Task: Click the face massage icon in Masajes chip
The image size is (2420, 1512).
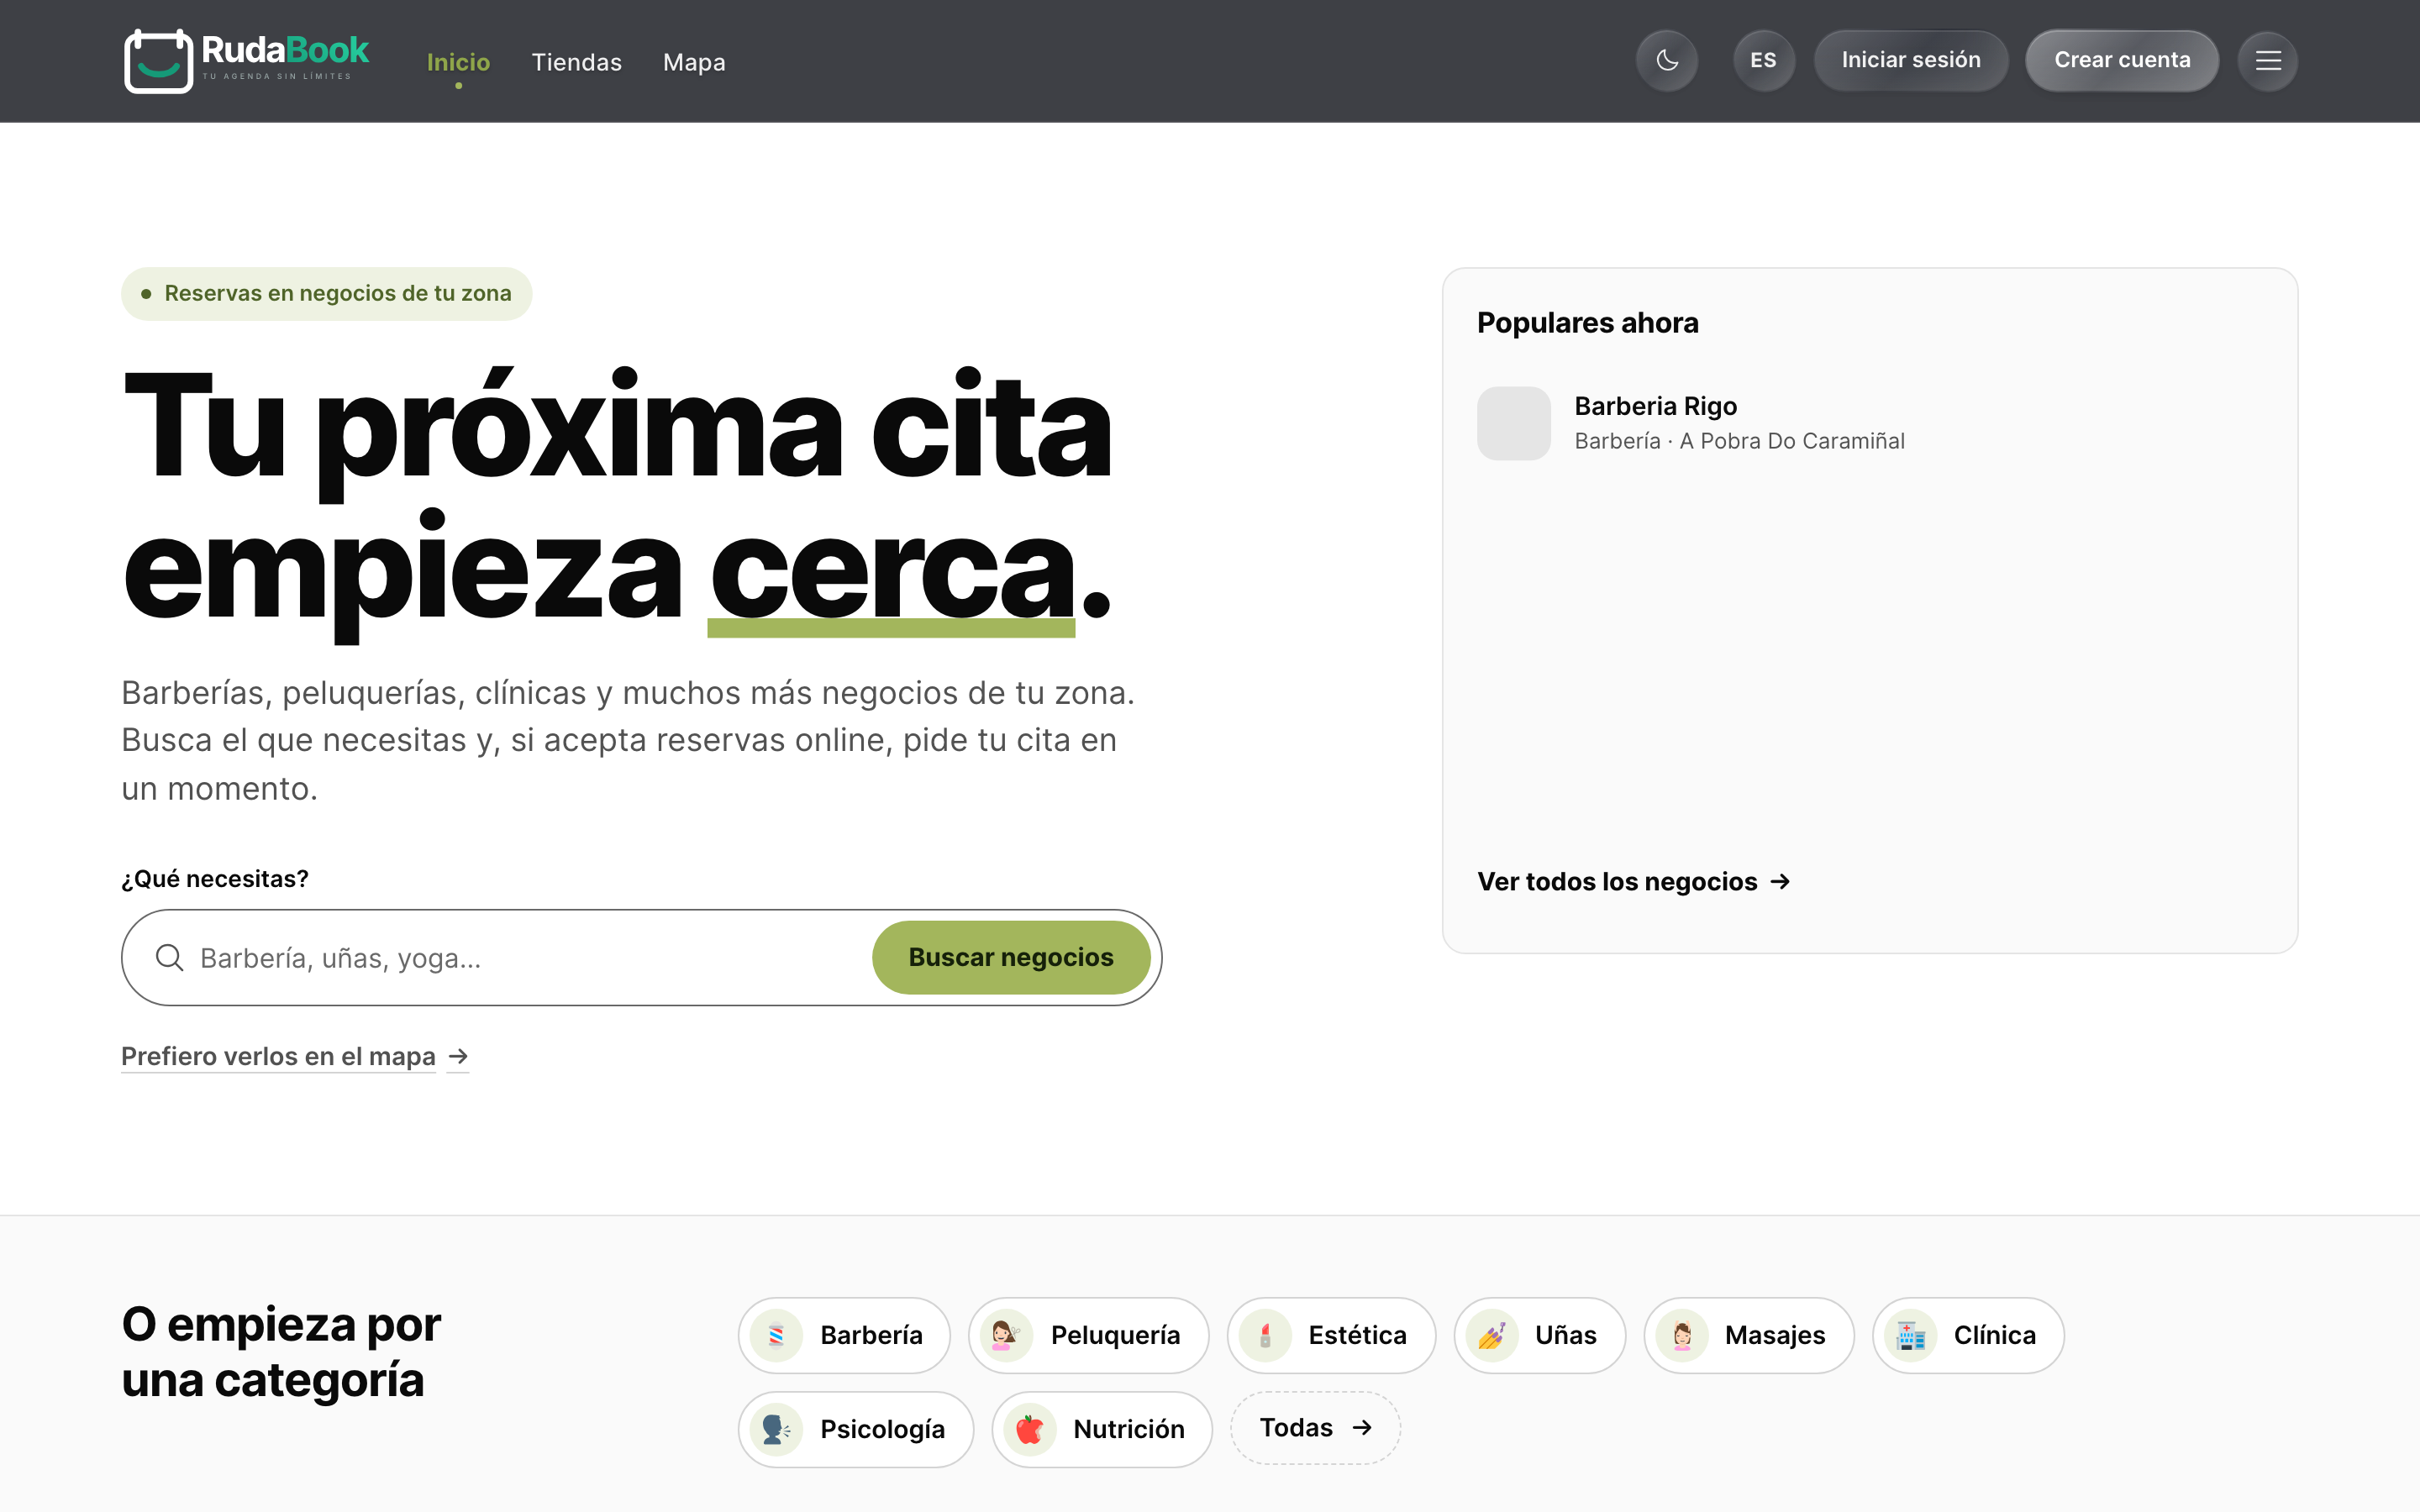Action: (x=1682, y=1335)
